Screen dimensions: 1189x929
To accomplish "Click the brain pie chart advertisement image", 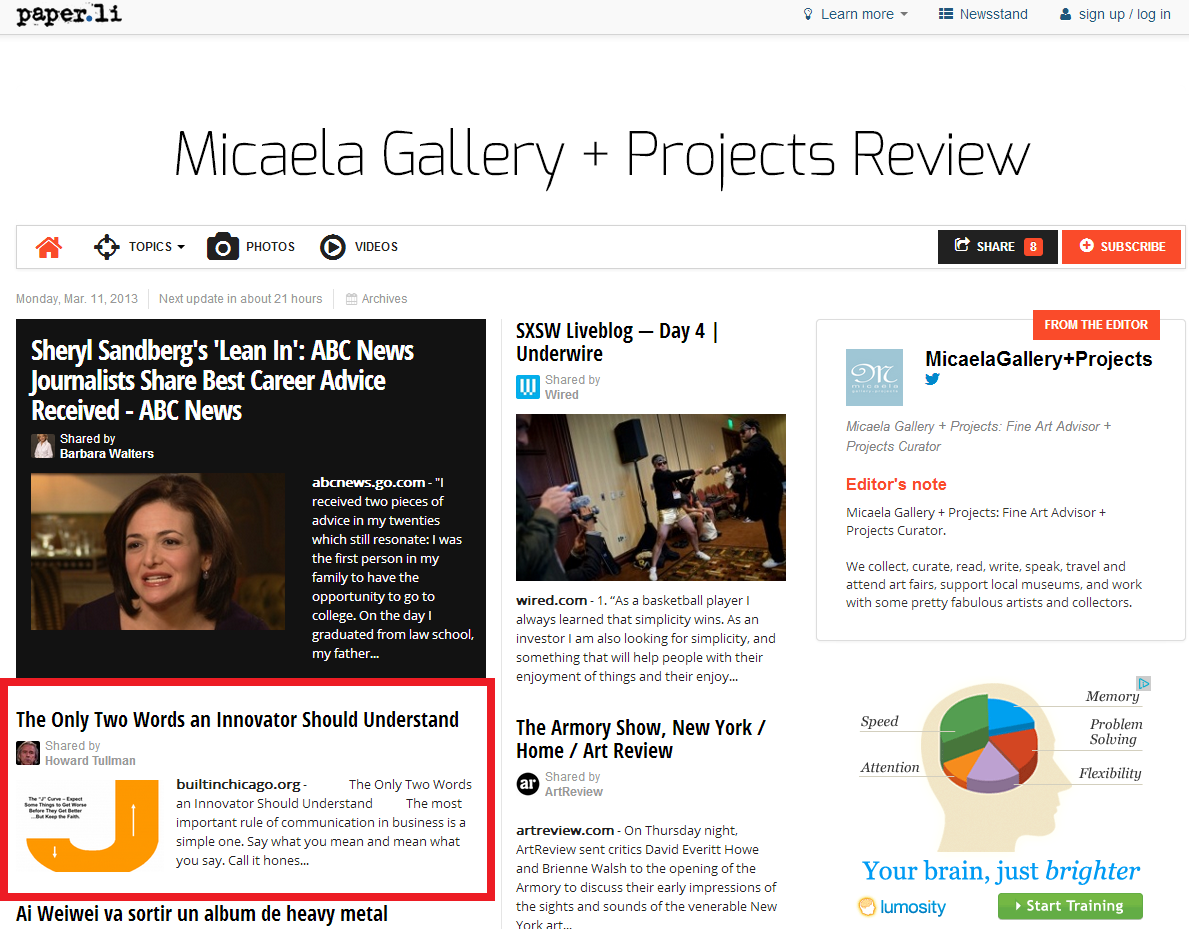I will click(x=1000, y=766).
